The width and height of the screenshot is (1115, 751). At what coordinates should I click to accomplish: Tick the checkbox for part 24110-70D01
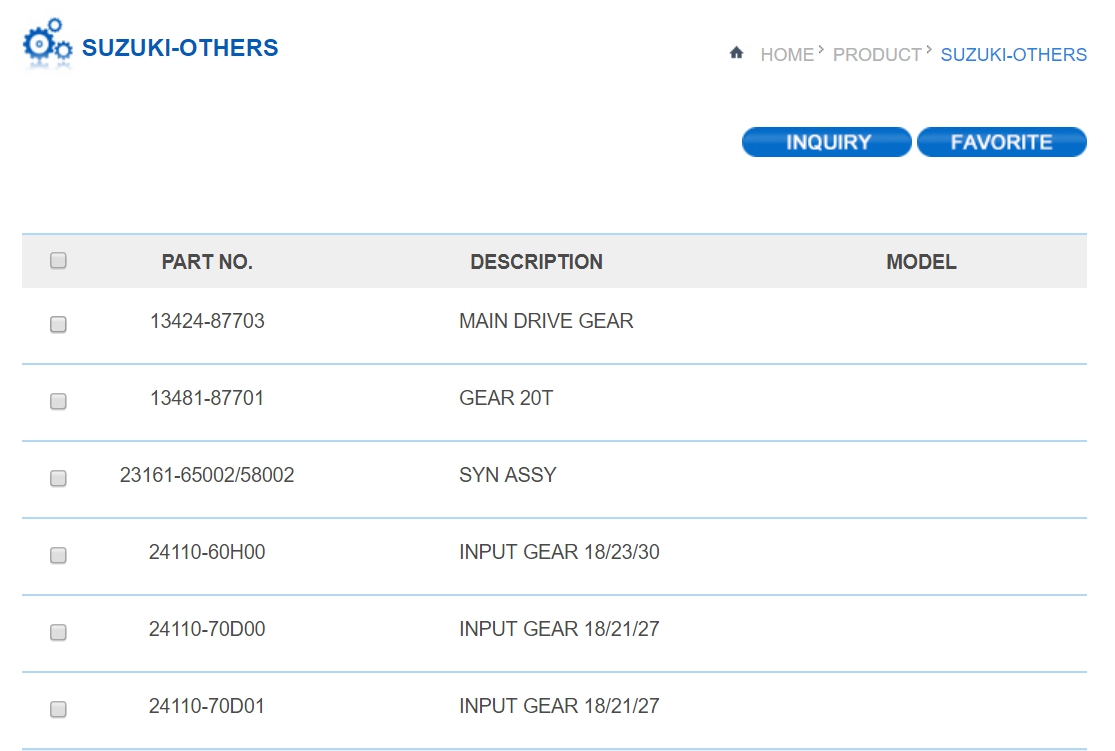click(x=58, y=709)
